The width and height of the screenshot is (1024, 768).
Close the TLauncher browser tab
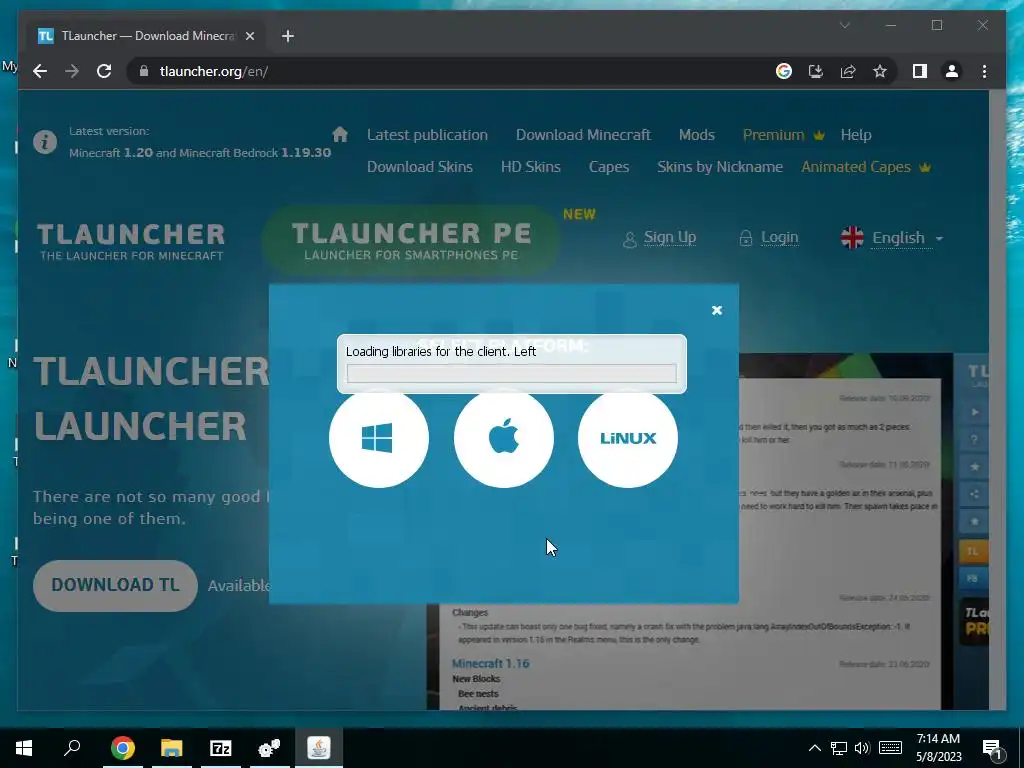(249, 36)
